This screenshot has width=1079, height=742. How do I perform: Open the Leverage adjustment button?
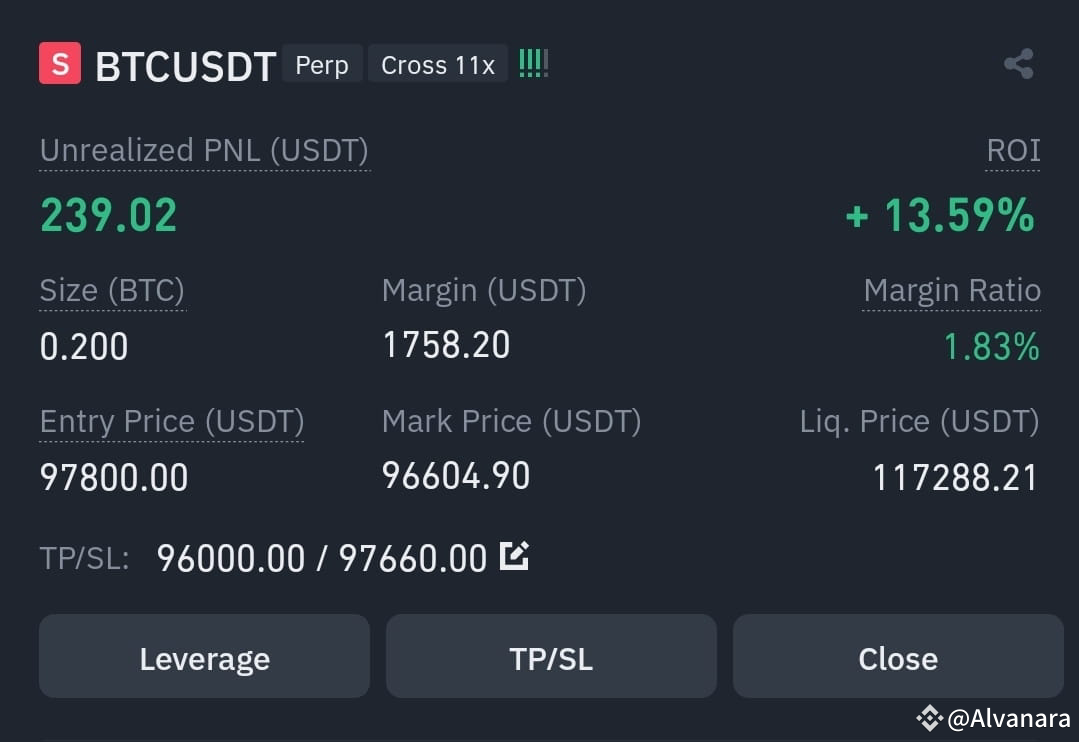(204, 657)
